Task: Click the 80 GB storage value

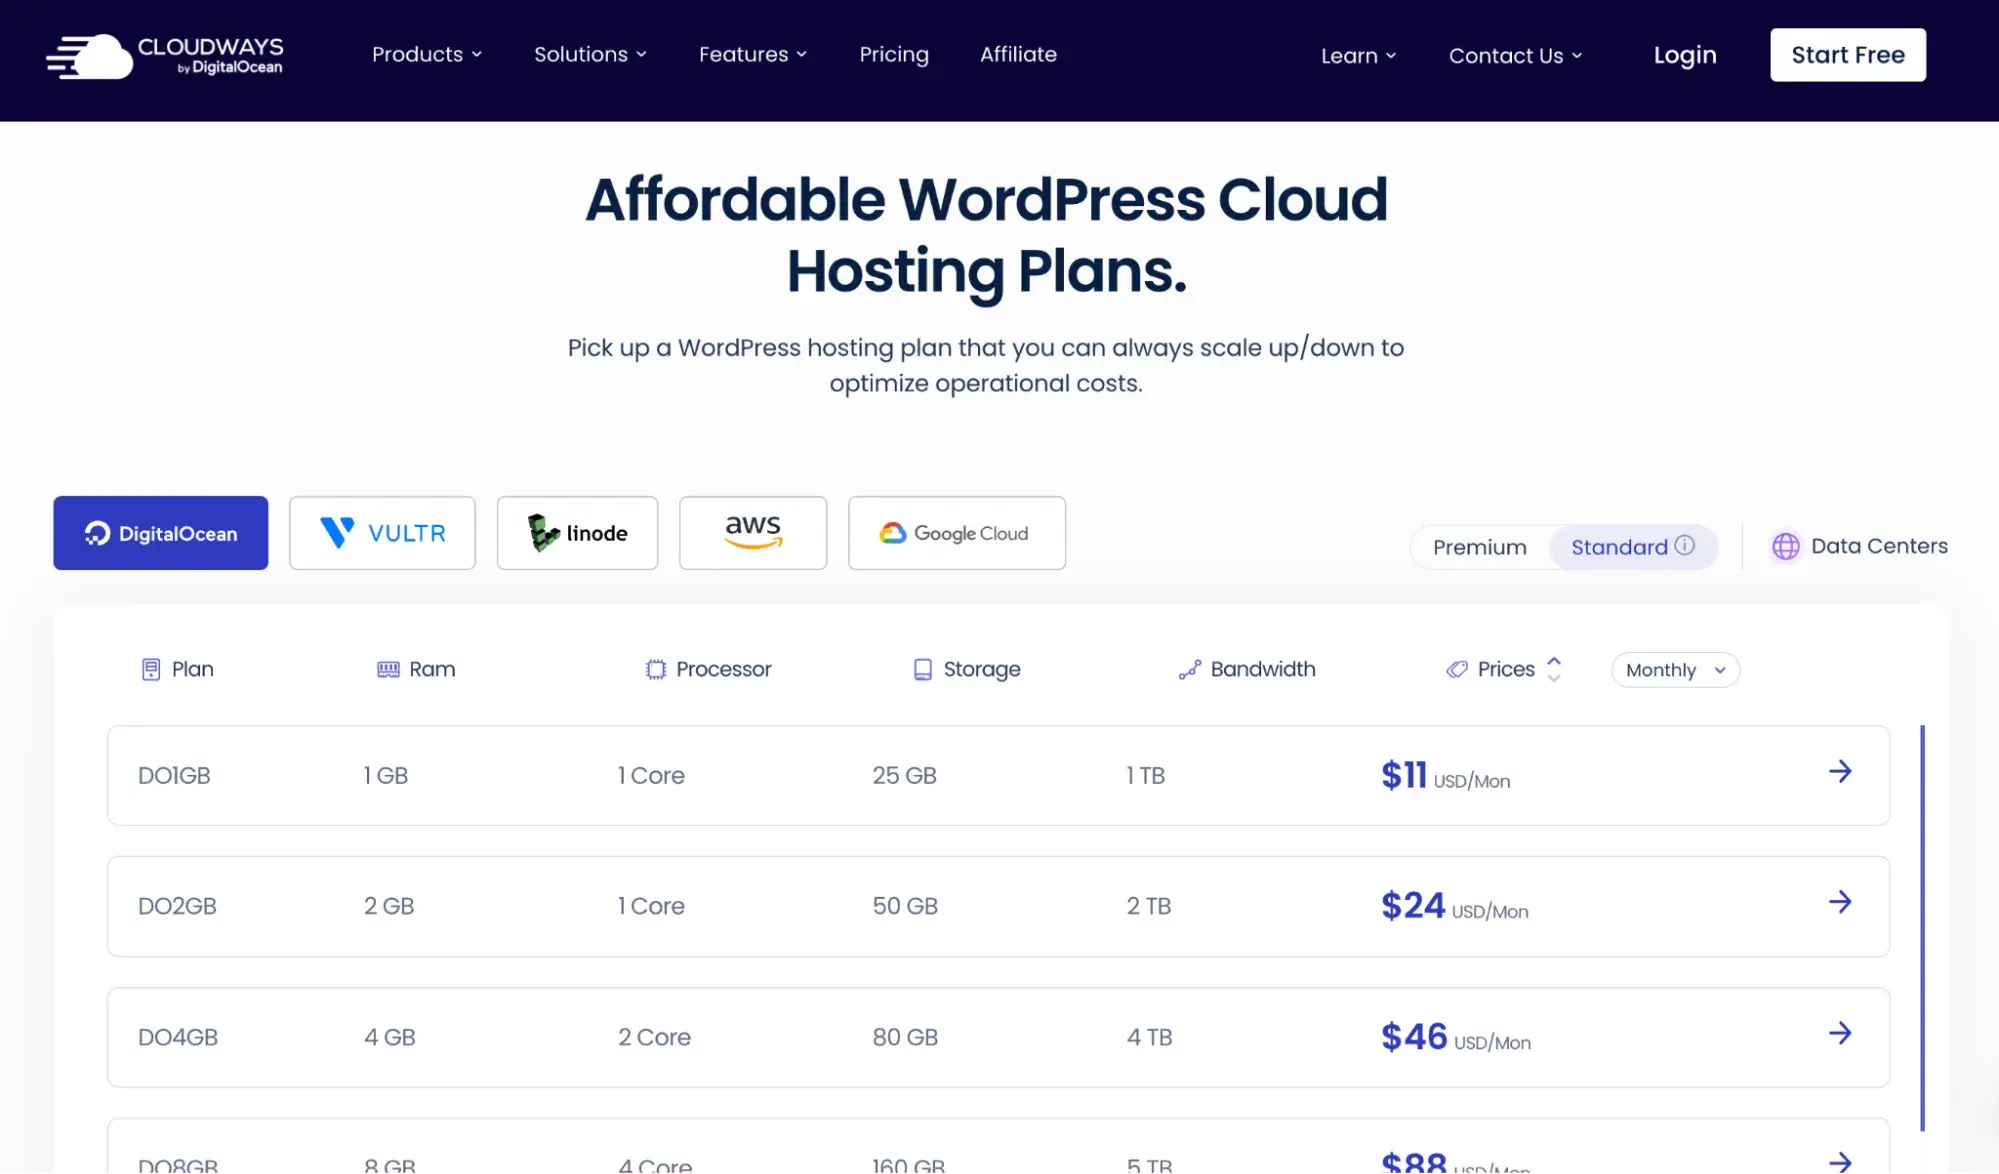Action: point(905,1037)
